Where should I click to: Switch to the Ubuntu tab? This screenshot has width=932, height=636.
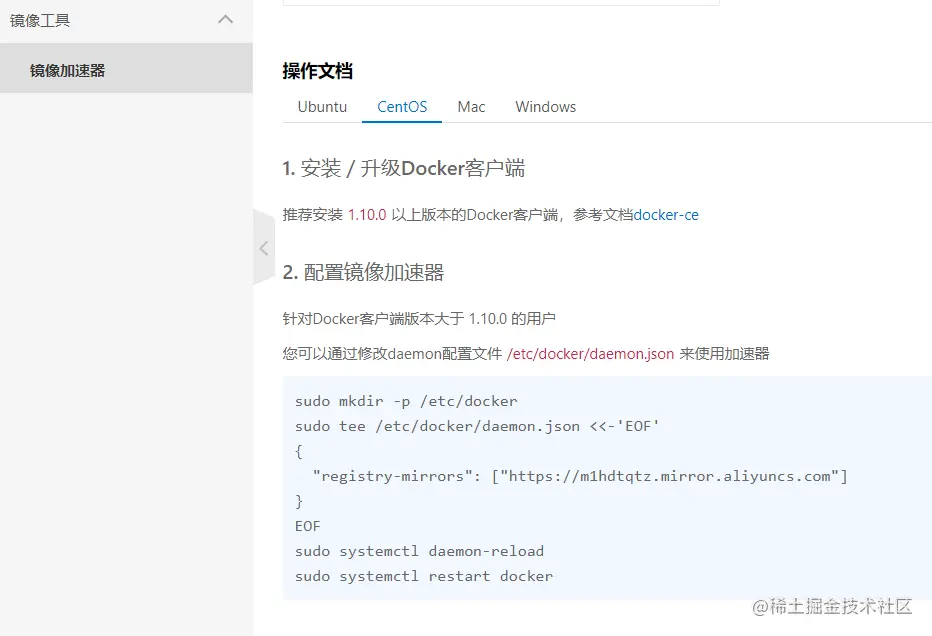point(322,107)
